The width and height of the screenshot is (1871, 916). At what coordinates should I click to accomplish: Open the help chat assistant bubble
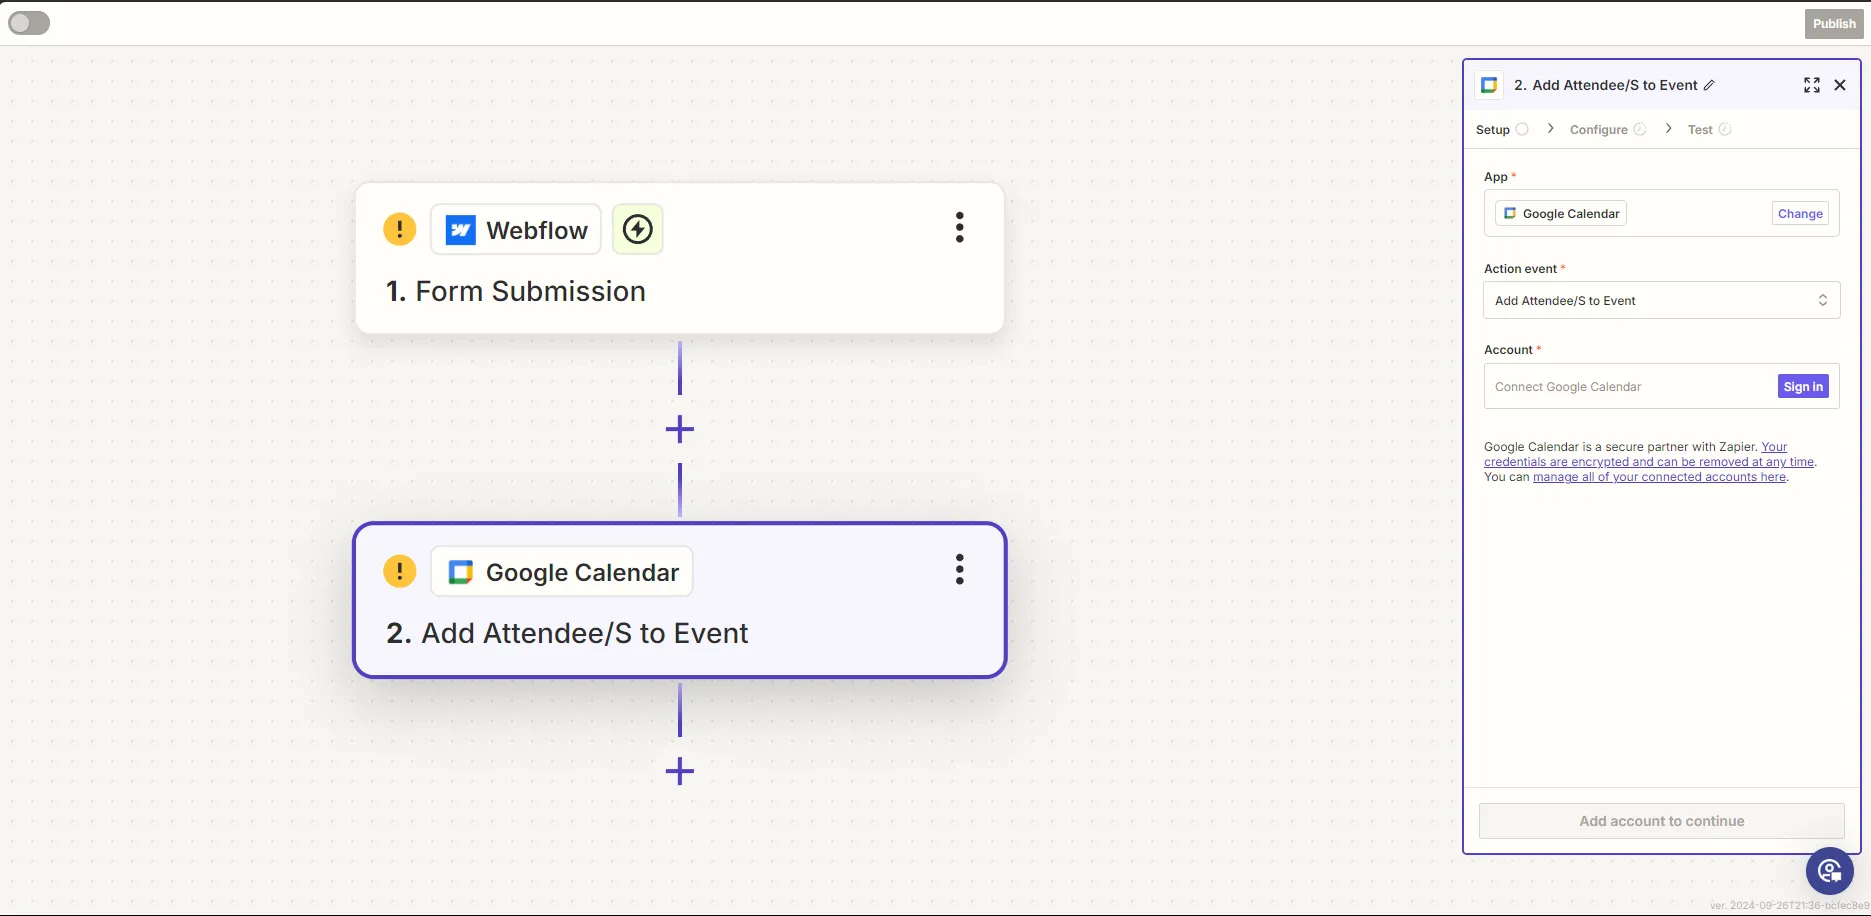[1830, 871]
